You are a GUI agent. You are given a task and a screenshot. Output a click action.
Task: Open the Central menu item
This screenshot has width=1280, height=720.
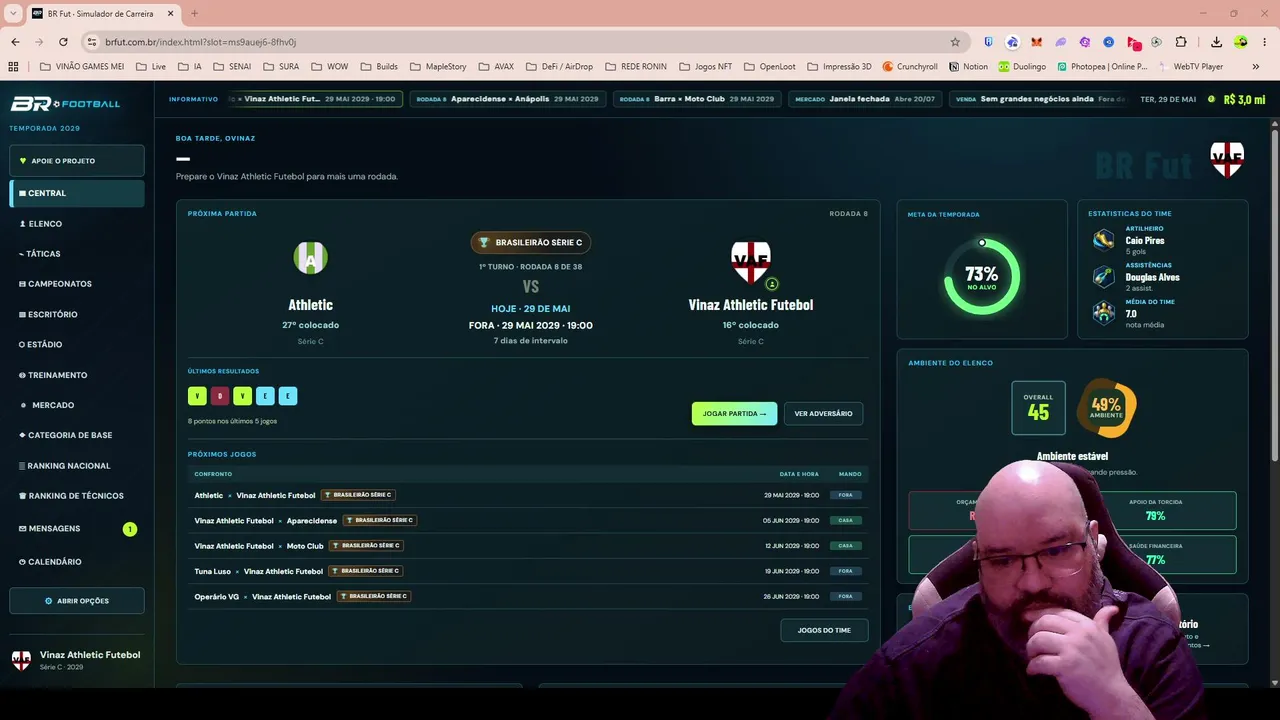77,193
